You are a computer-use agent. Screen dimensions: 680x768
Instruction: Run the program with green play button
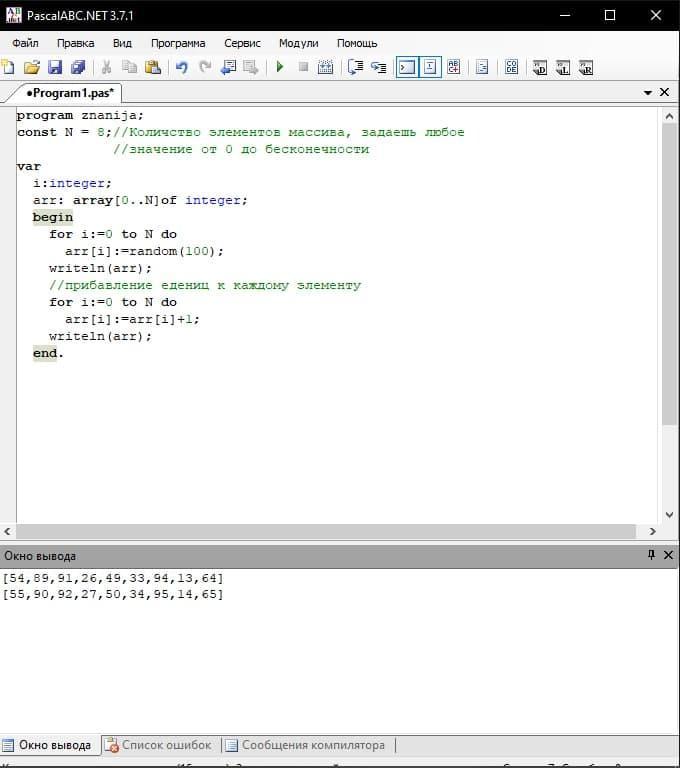[280, 67]
